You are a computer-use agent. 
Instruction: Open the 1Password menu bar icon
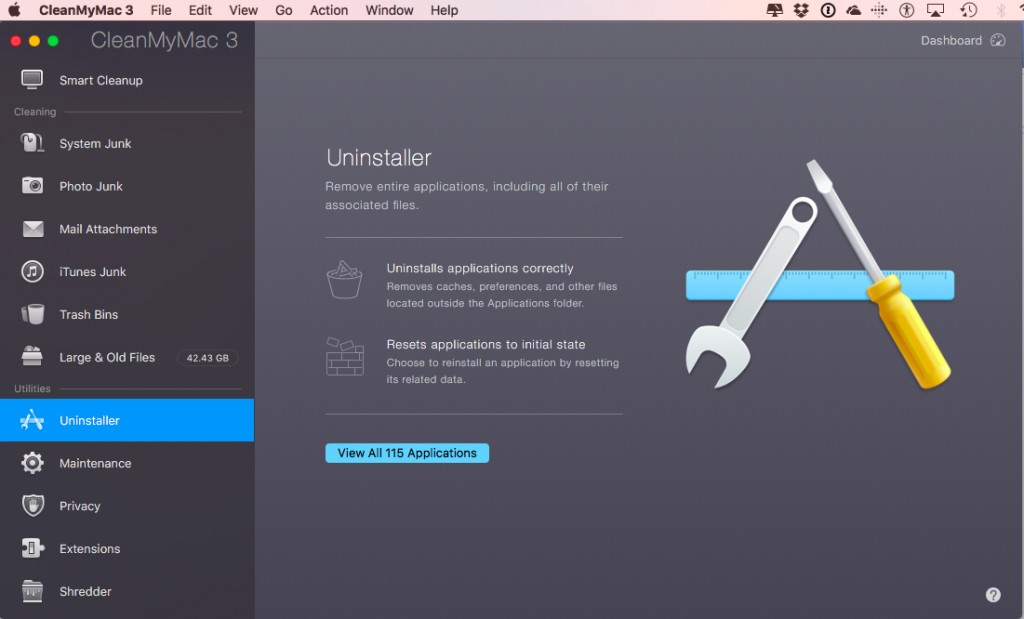(828, 10)
